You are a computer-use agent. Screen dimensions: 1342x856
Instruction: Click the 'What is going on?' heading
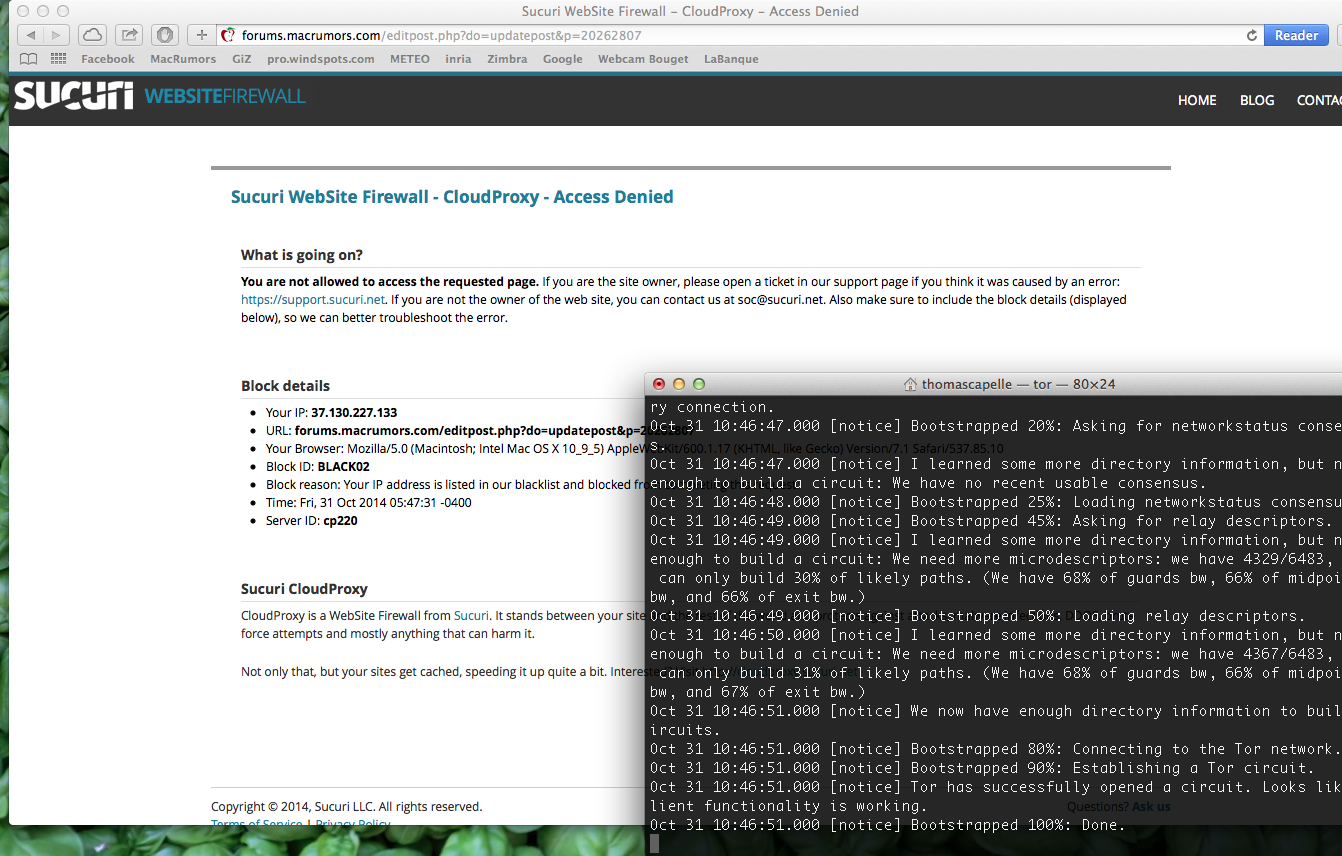[x=302, y=255]
